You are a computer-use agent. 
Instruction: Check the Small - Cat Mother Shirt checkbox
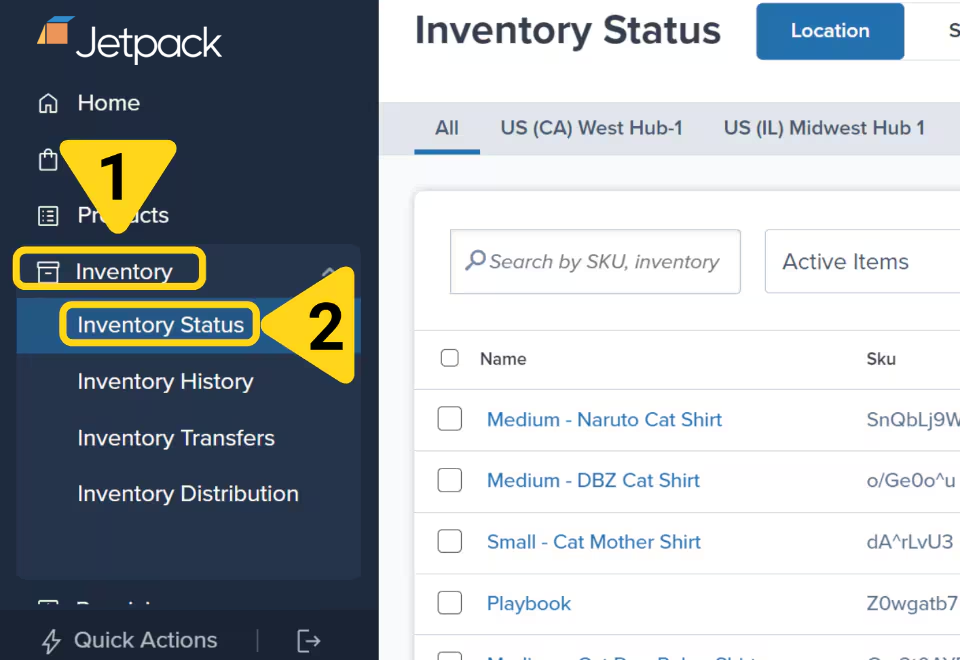[x=449, y=541]
